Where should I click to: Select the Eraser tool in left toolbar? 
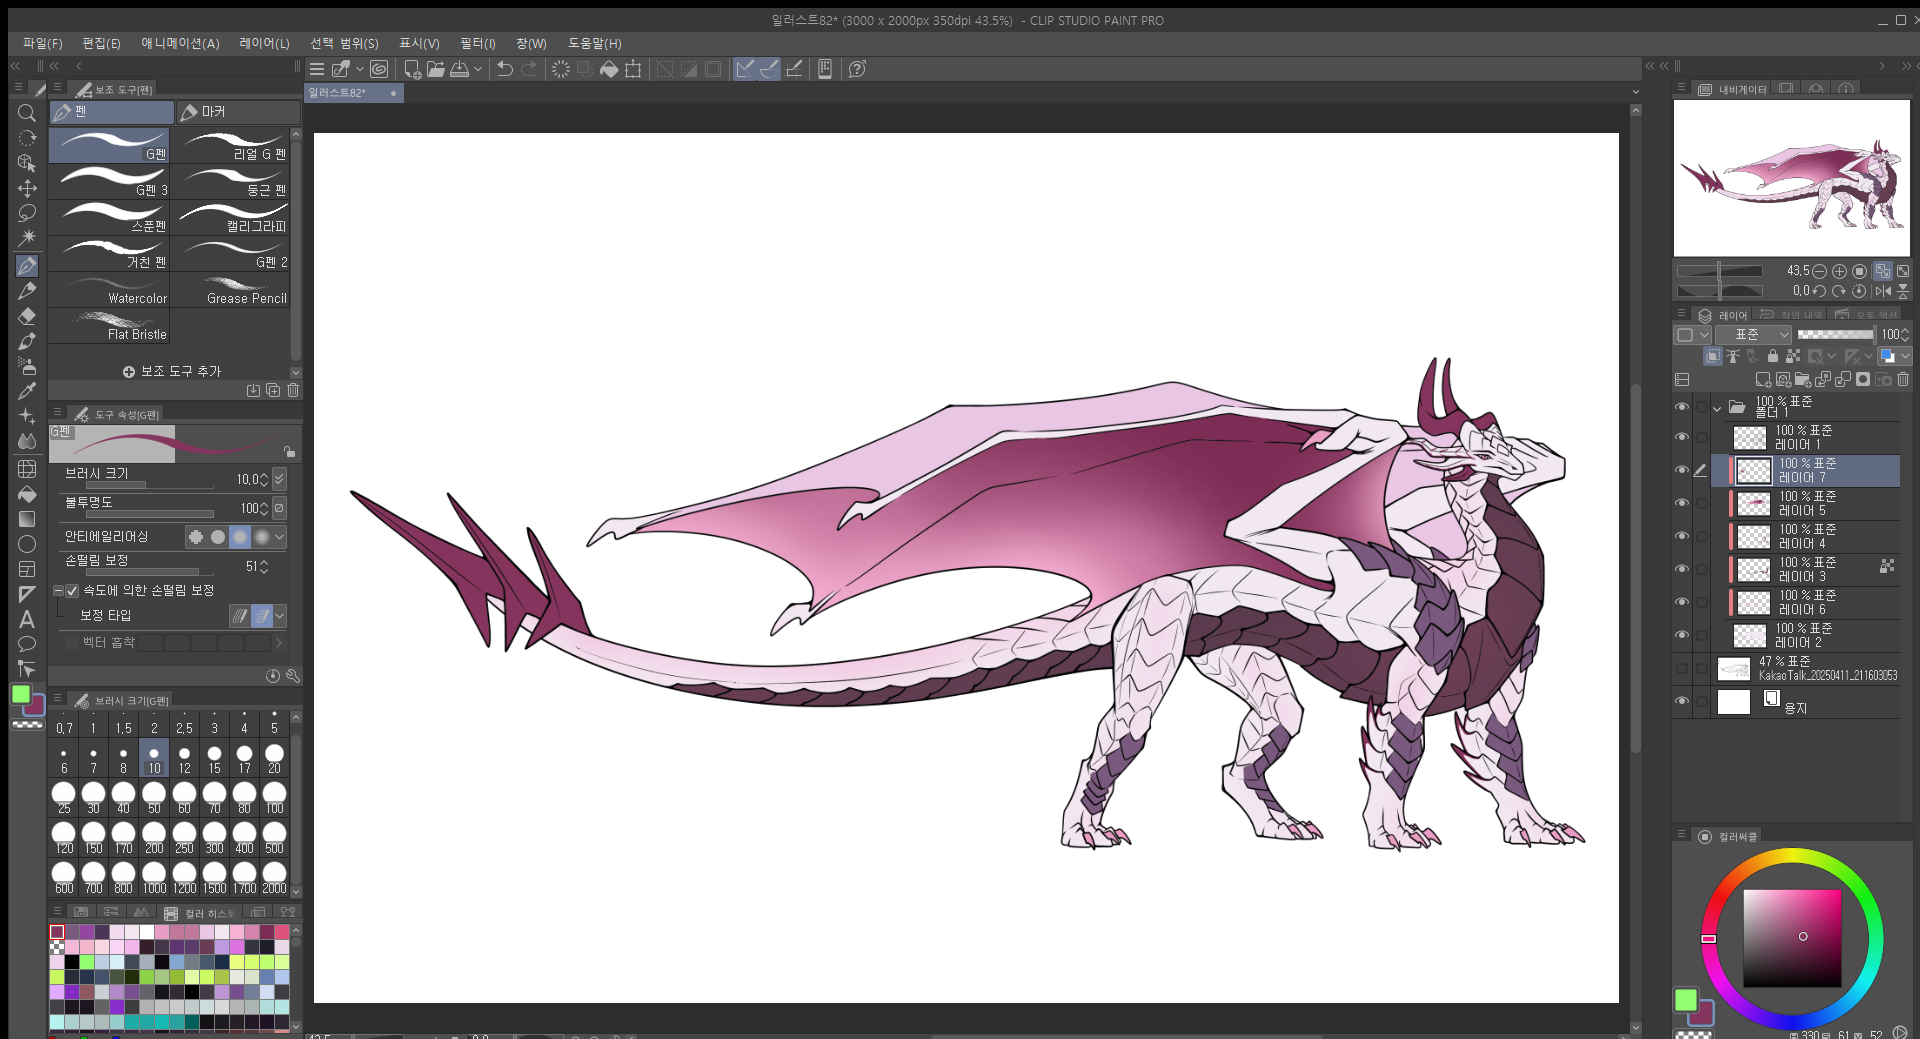(x=27, y=316)
